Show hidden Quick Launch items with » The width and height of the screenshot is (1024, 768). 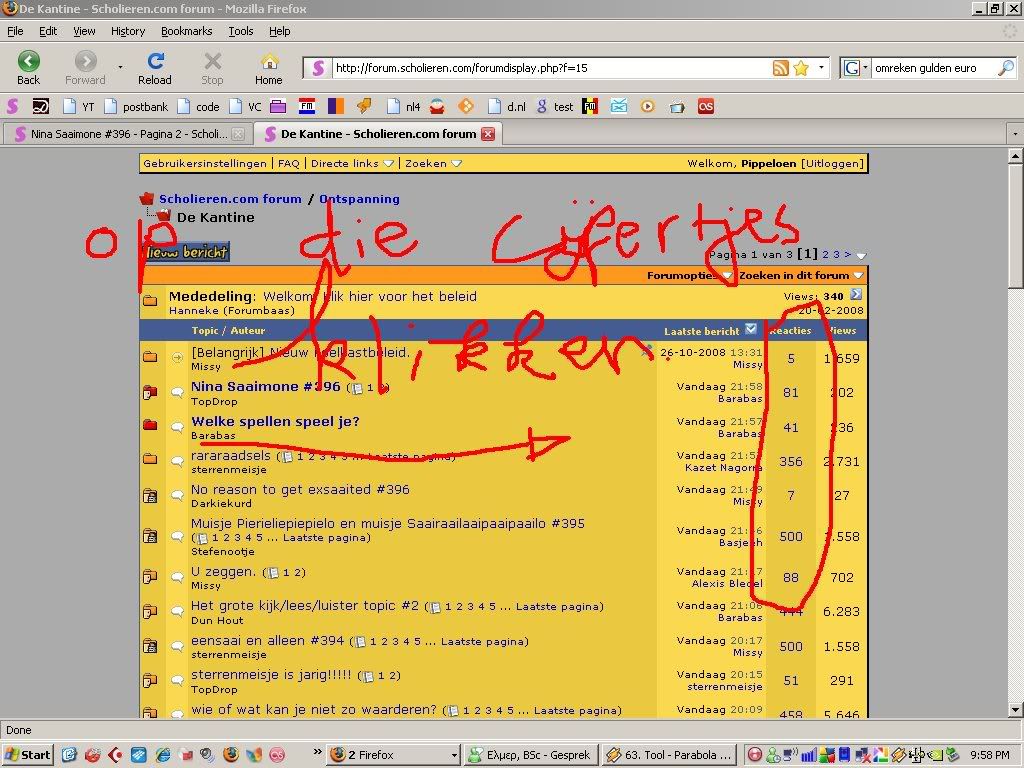[x=318, y=752]
